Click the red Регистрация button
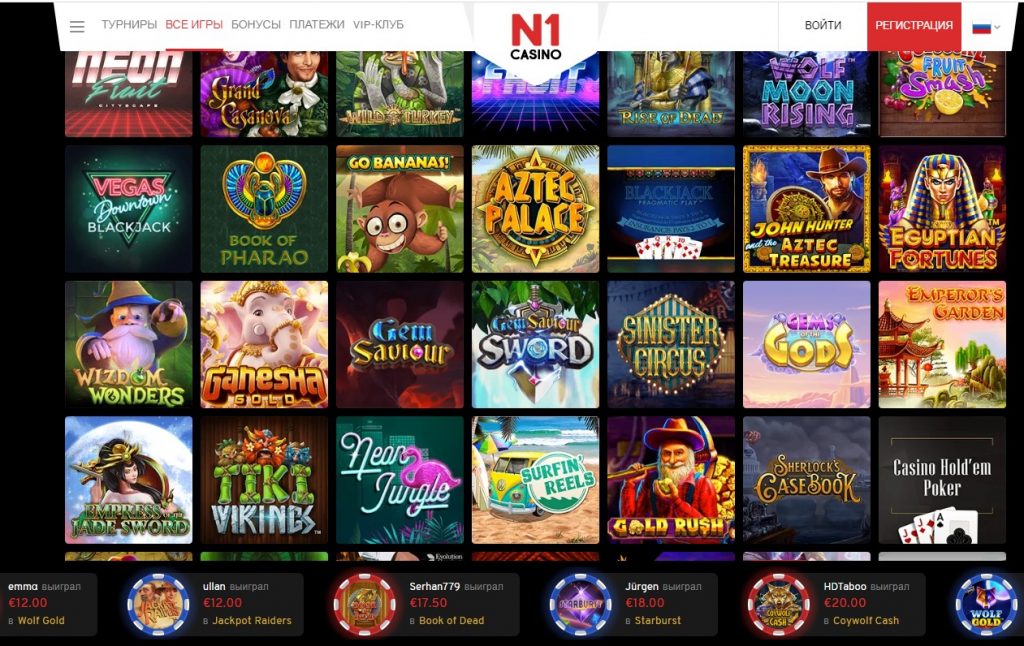This screenshot has width=1024, height=646. tap(914, 25)
